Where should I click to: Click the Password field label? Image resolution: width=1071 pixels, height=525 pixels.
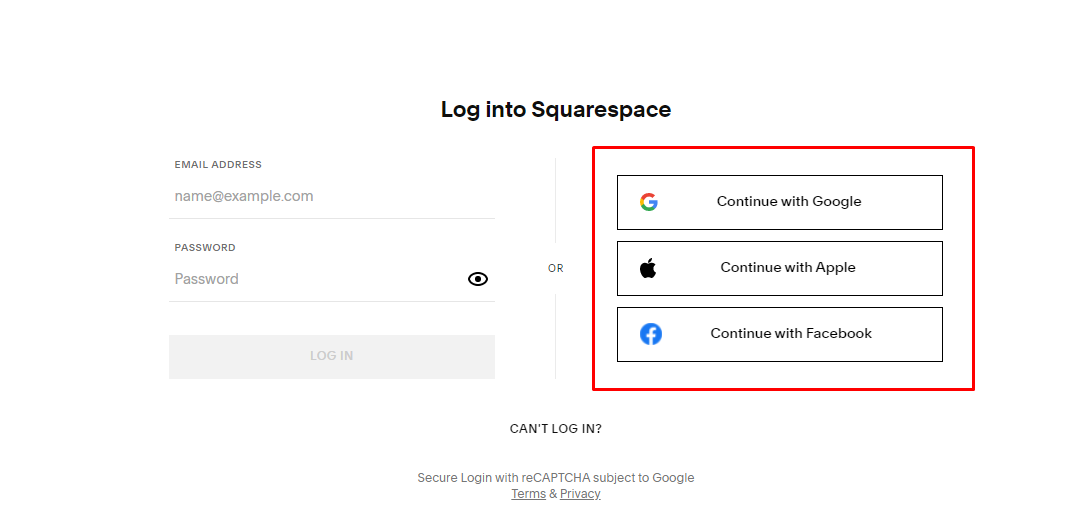(x=205, y=248)
